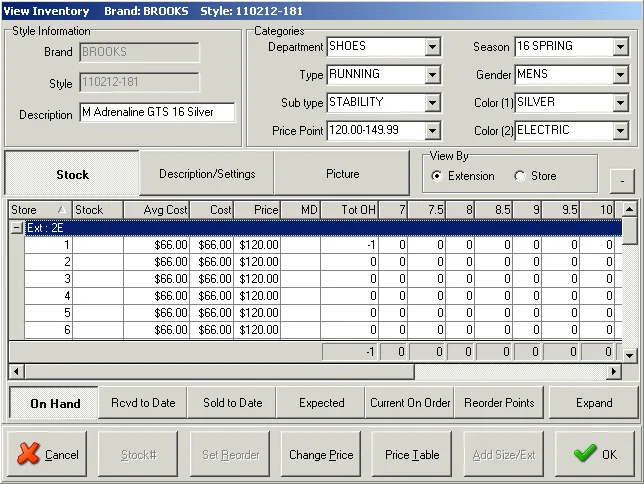Show the Rcvd to Date view
The width and height of the screenshot is (644, 484).
click(x=143, y=403)
